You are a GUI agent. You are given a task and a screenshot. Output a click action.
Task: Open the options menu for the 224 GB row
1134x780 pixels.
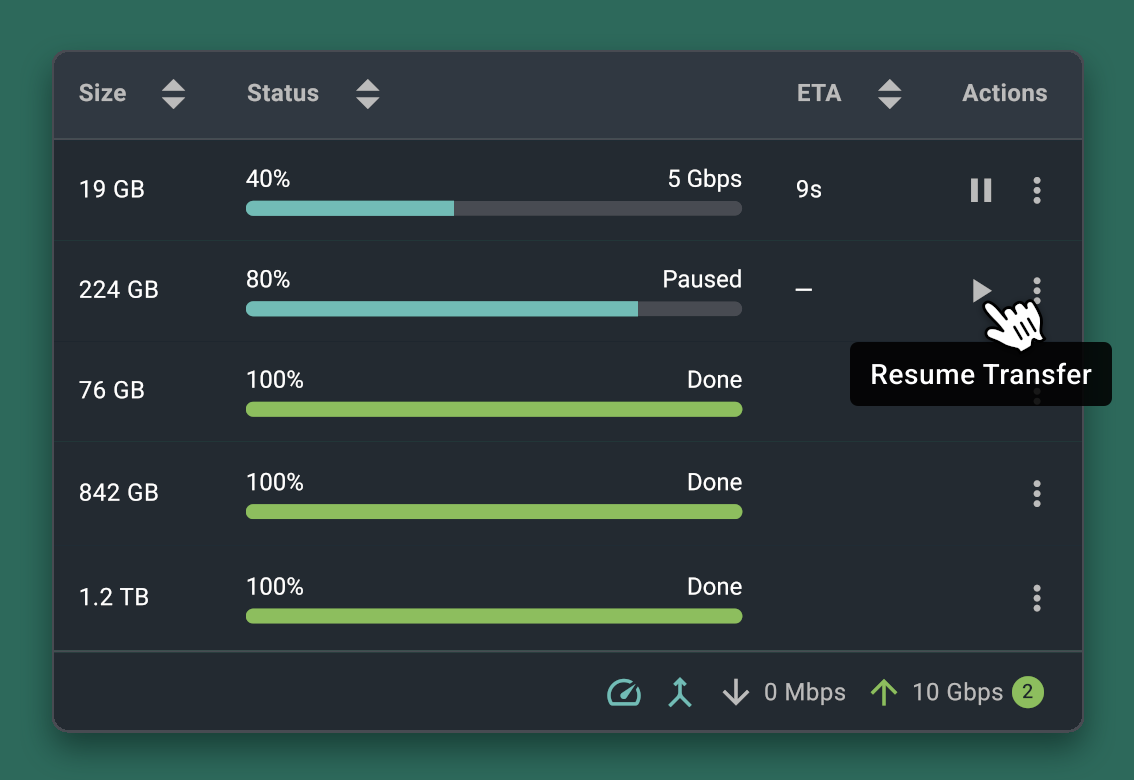click(x=1037, y=291)
